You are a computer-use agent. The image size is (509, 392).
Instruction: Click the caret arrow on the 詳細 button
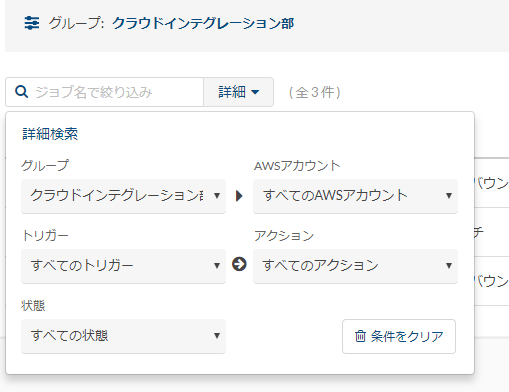click(255, 92)
